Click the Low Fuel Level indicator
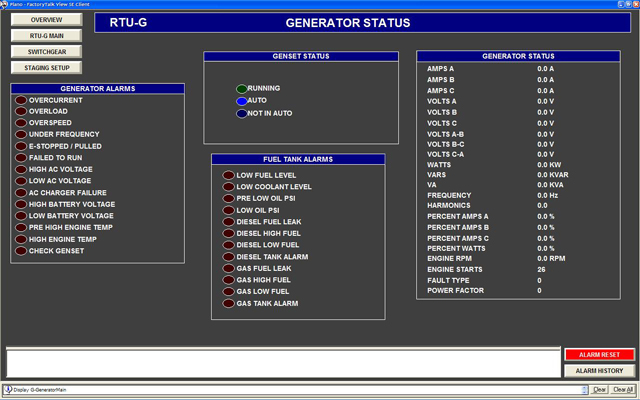Screen dimensions: 640x400 pyautogui.click(x=228, y=175)
